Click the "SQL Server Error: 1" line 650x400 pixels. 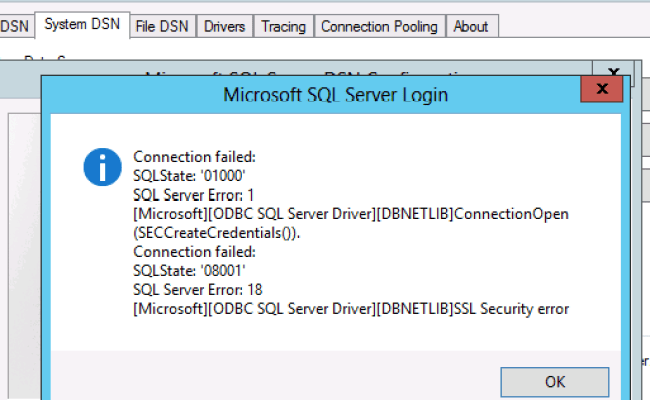193,195
